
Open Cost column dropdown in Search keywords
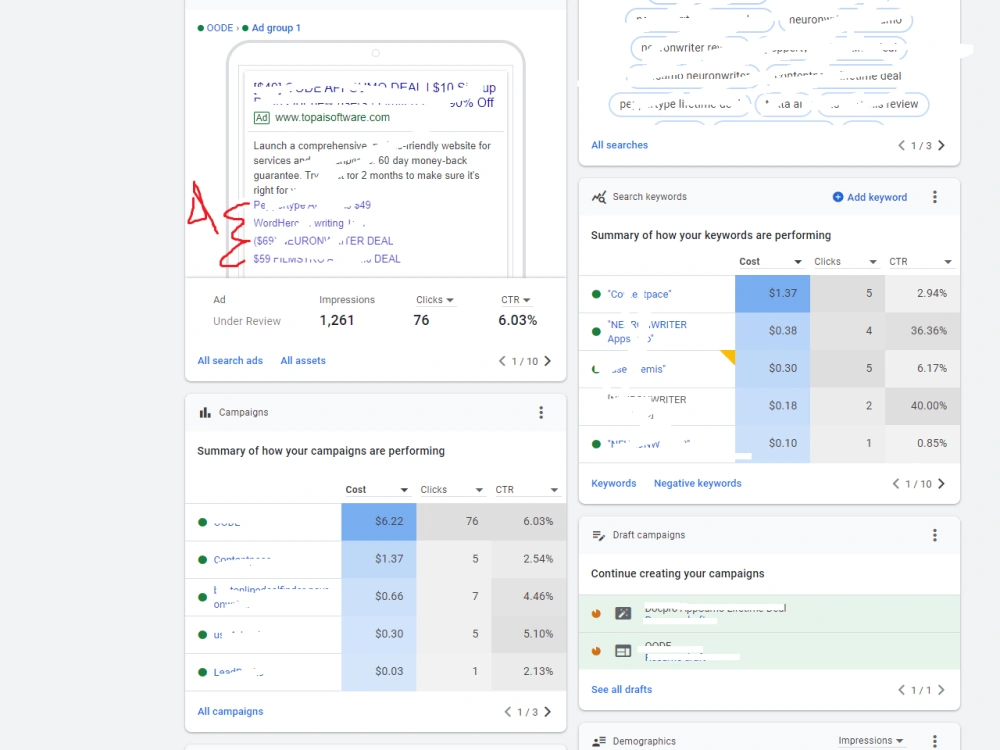pyautogui.click(x=770, y=261)
